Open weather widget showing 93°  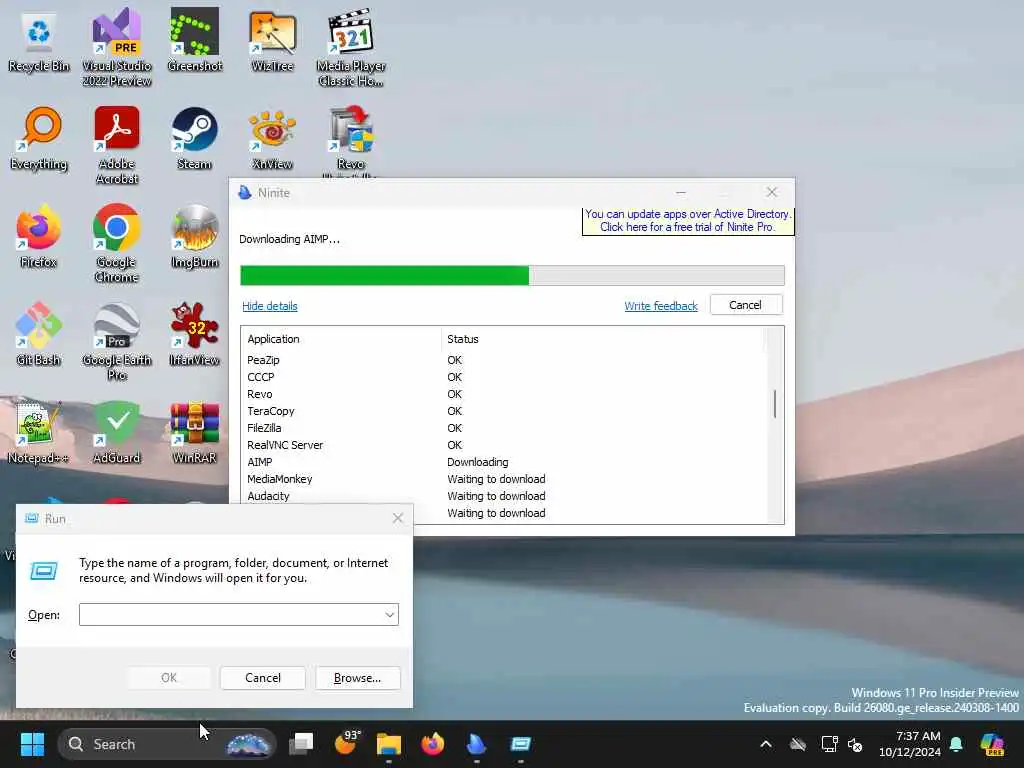346,744
